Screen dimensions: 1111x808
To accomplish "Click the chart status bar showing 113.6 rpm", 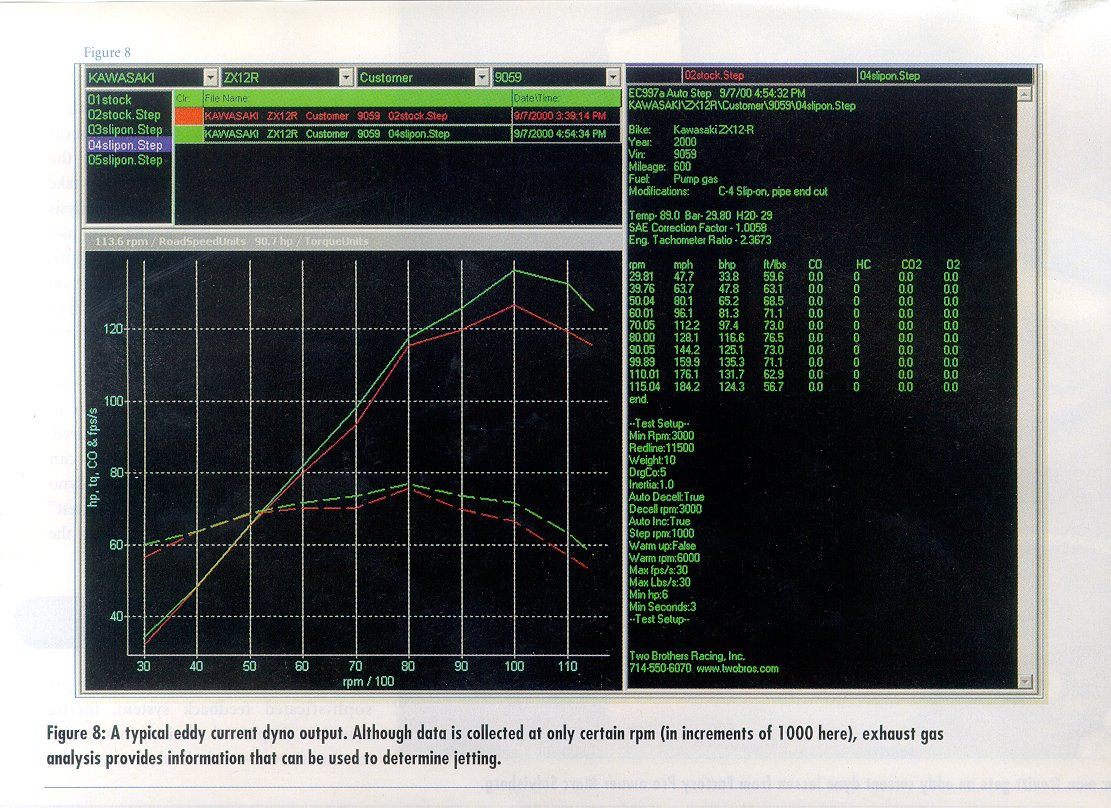I will [x=353, y=241].
